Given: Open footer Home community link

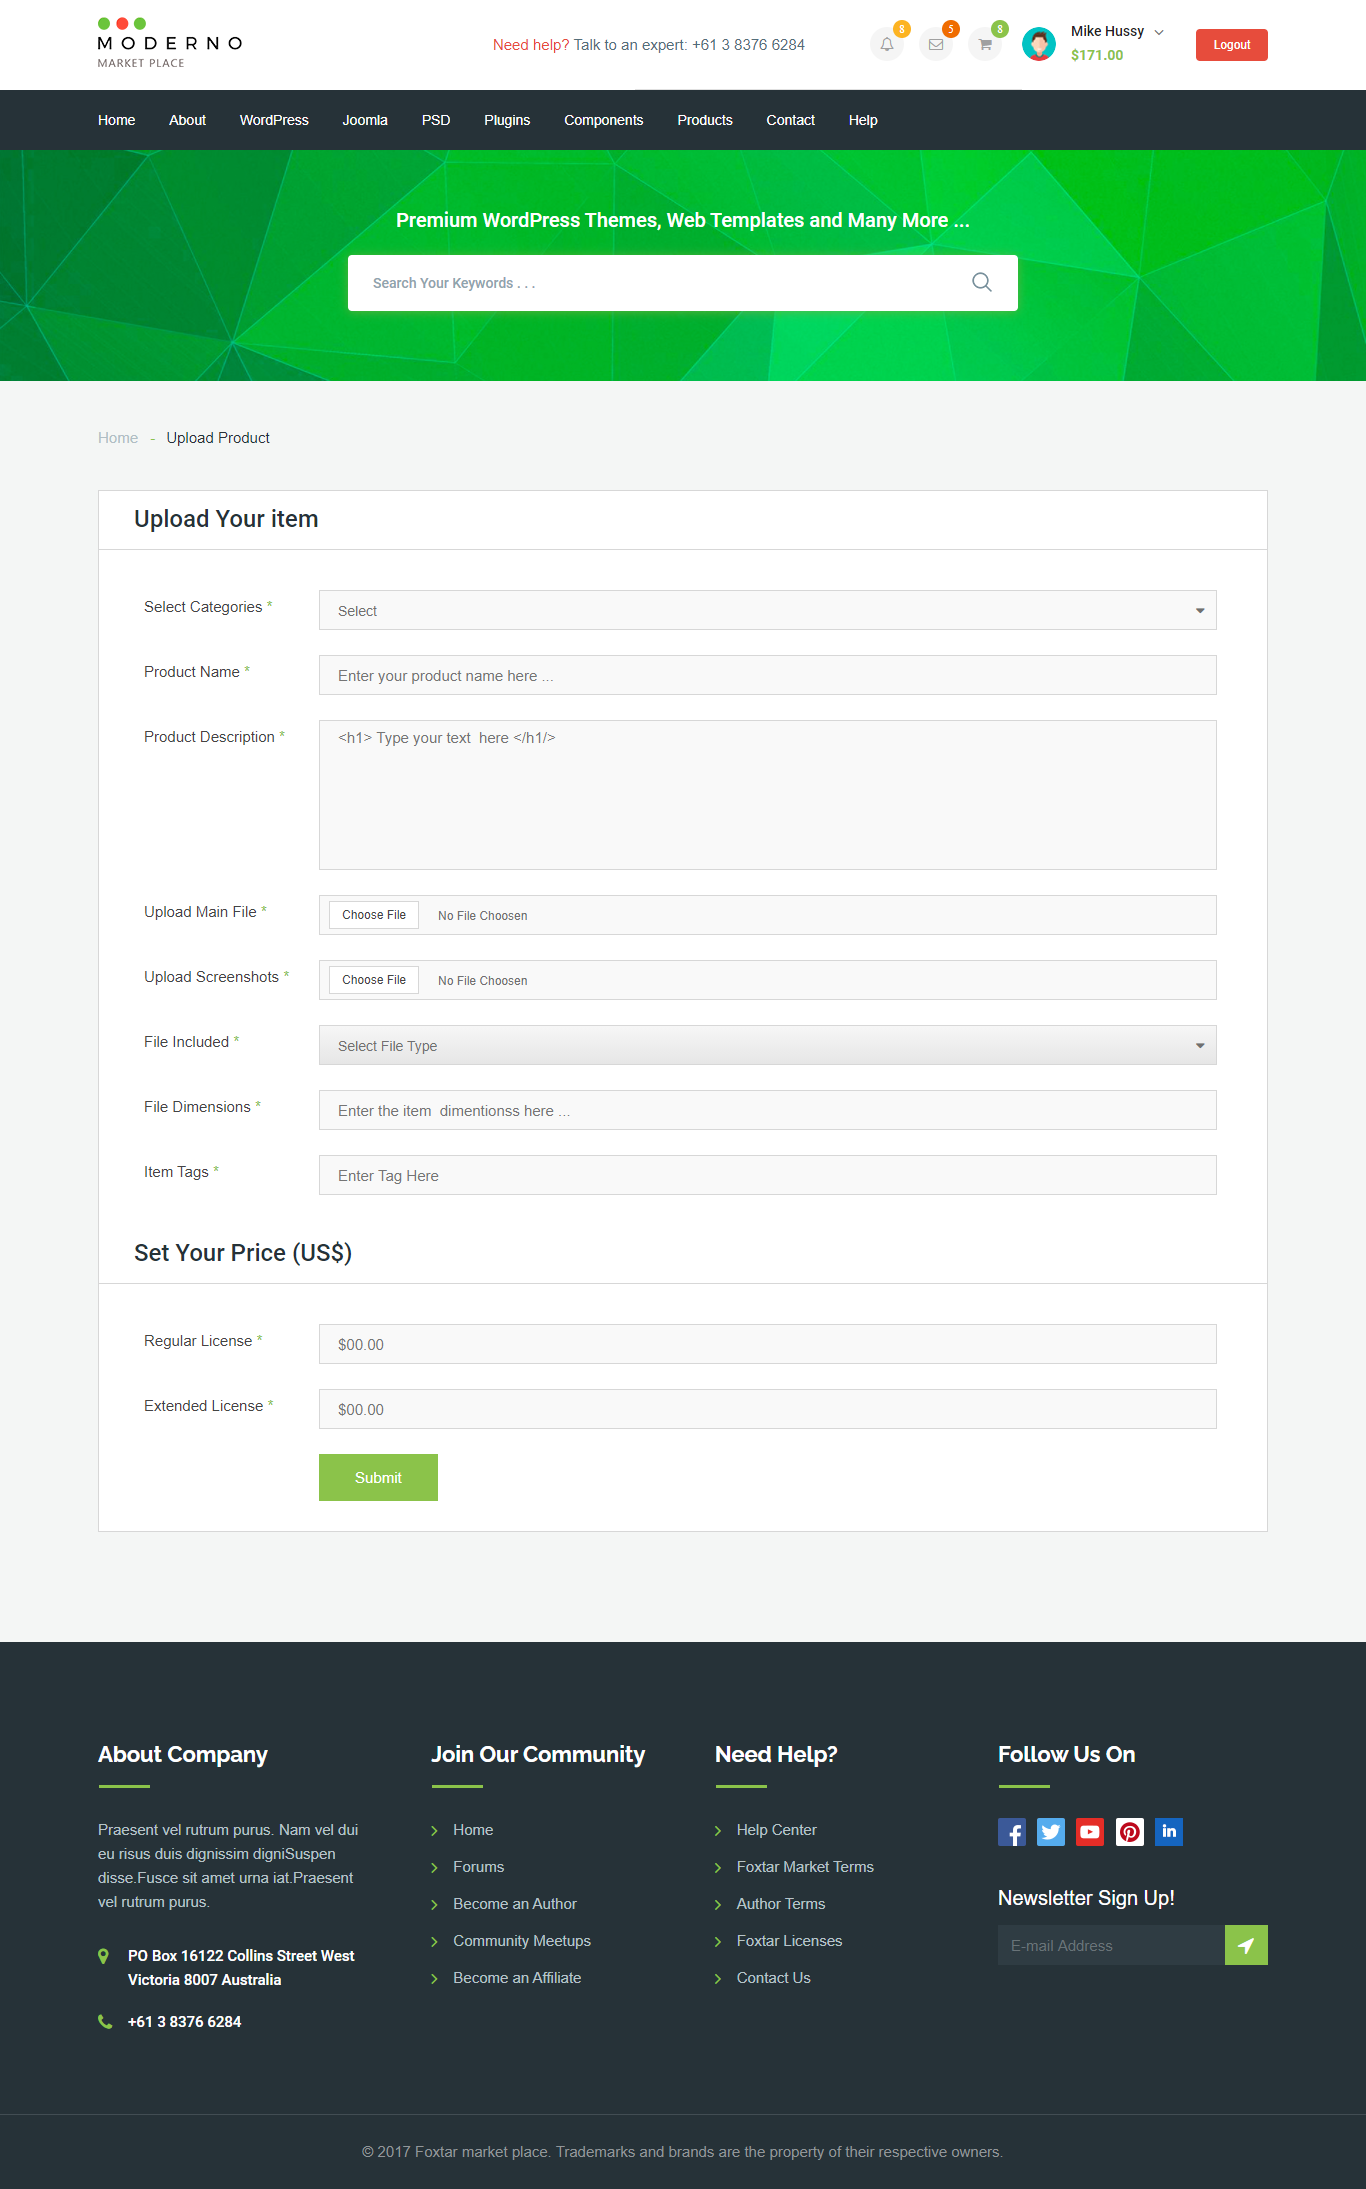Looking at the screenshot, I should pyautogui.click(x=473, y=1830).
